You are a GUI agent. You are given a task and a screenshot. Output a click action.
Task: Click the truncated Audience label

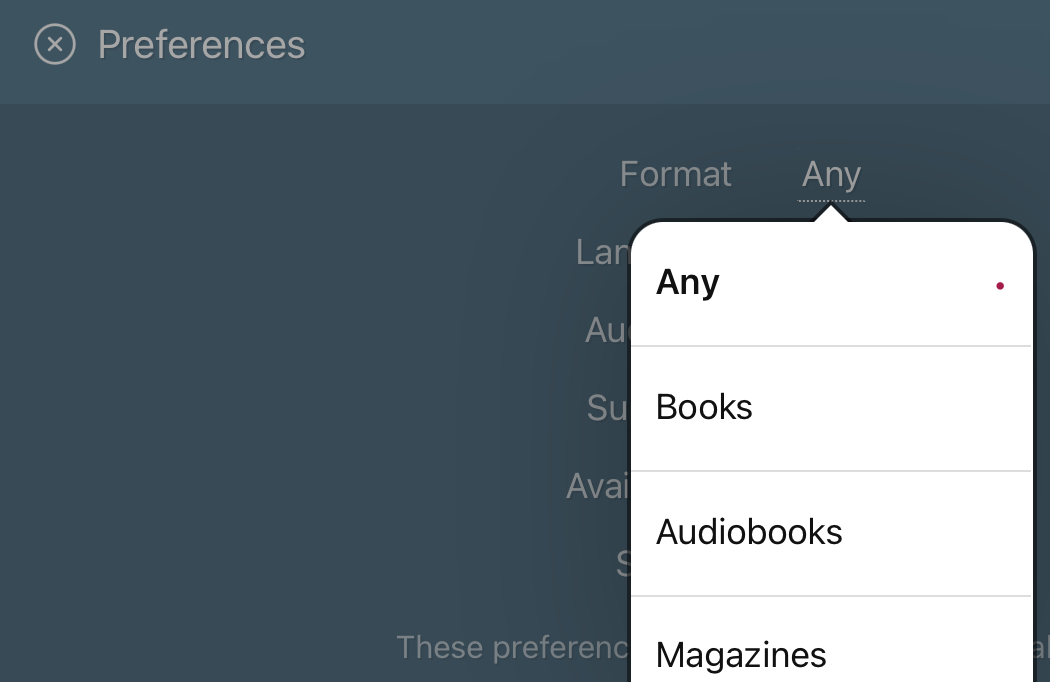pos(607,330)
